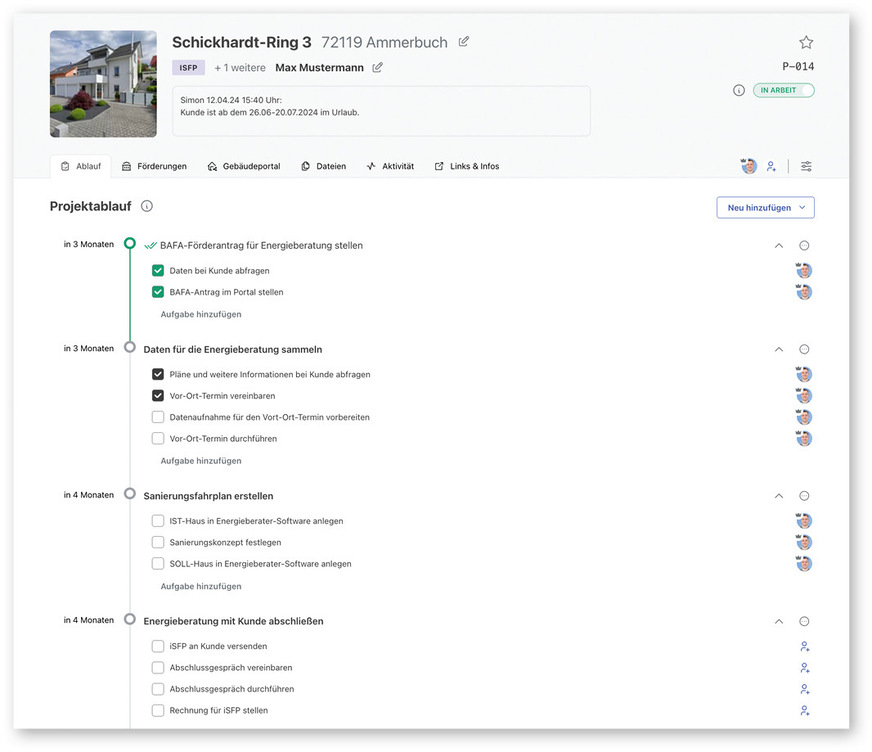Collapse 'Daten für die Energieberatung sammeln' section
The height and width of the screenshot is (752, 872).
[x=778, y=349]
